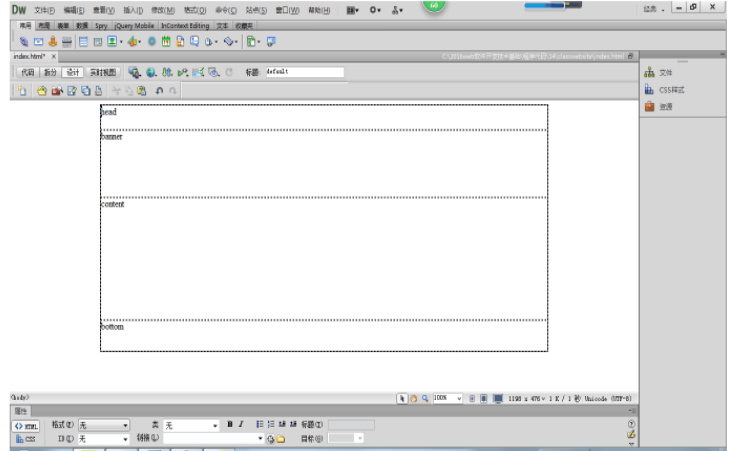Click the Hyperlink icon in Insert bar

pos(24,41)
